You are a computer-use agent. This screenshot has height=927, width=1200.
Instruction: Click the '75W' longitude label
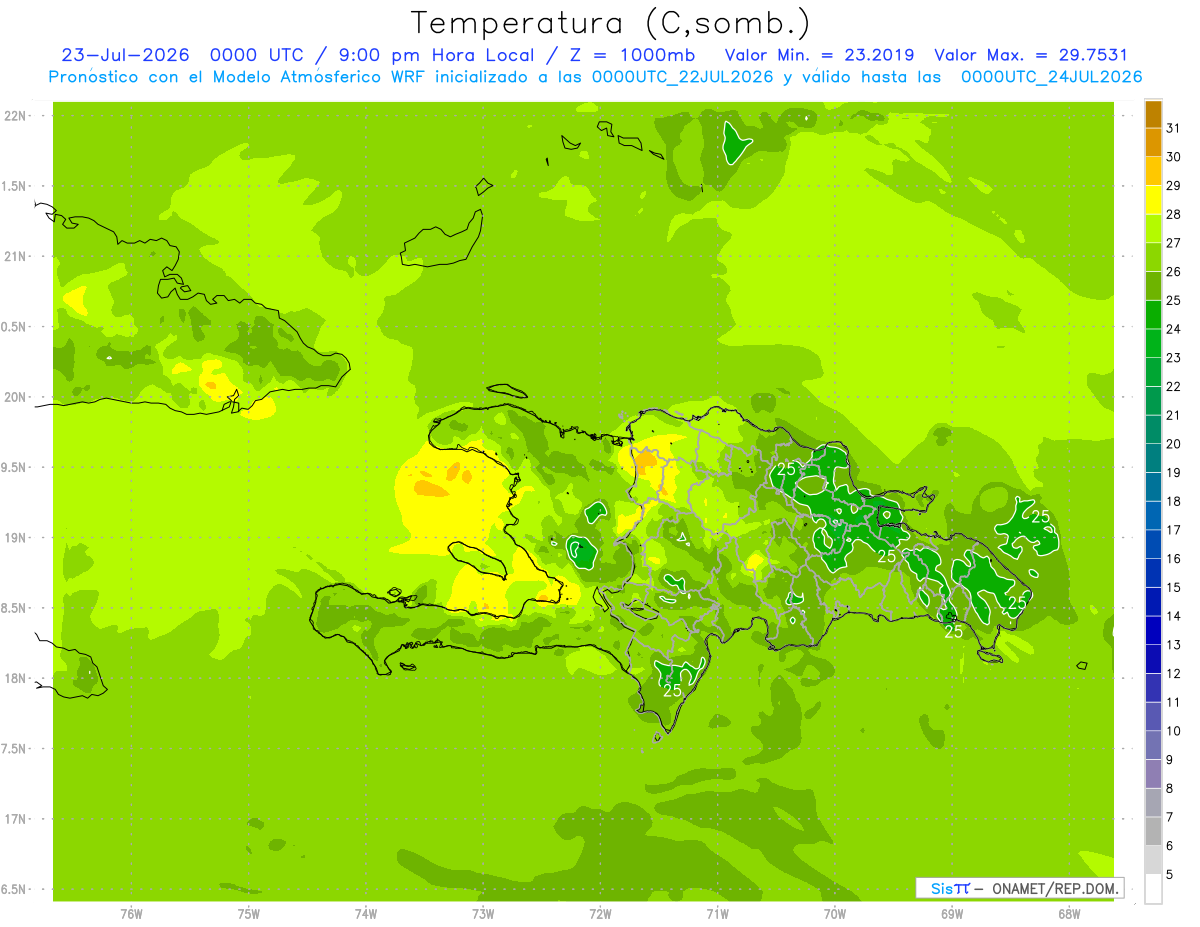(249, 913)
